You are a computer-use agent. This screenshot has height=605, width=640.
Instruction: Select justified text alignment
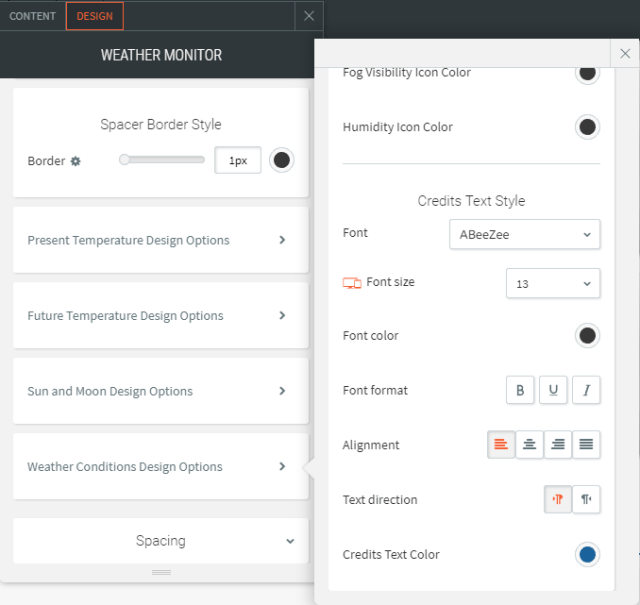(586, 445)
